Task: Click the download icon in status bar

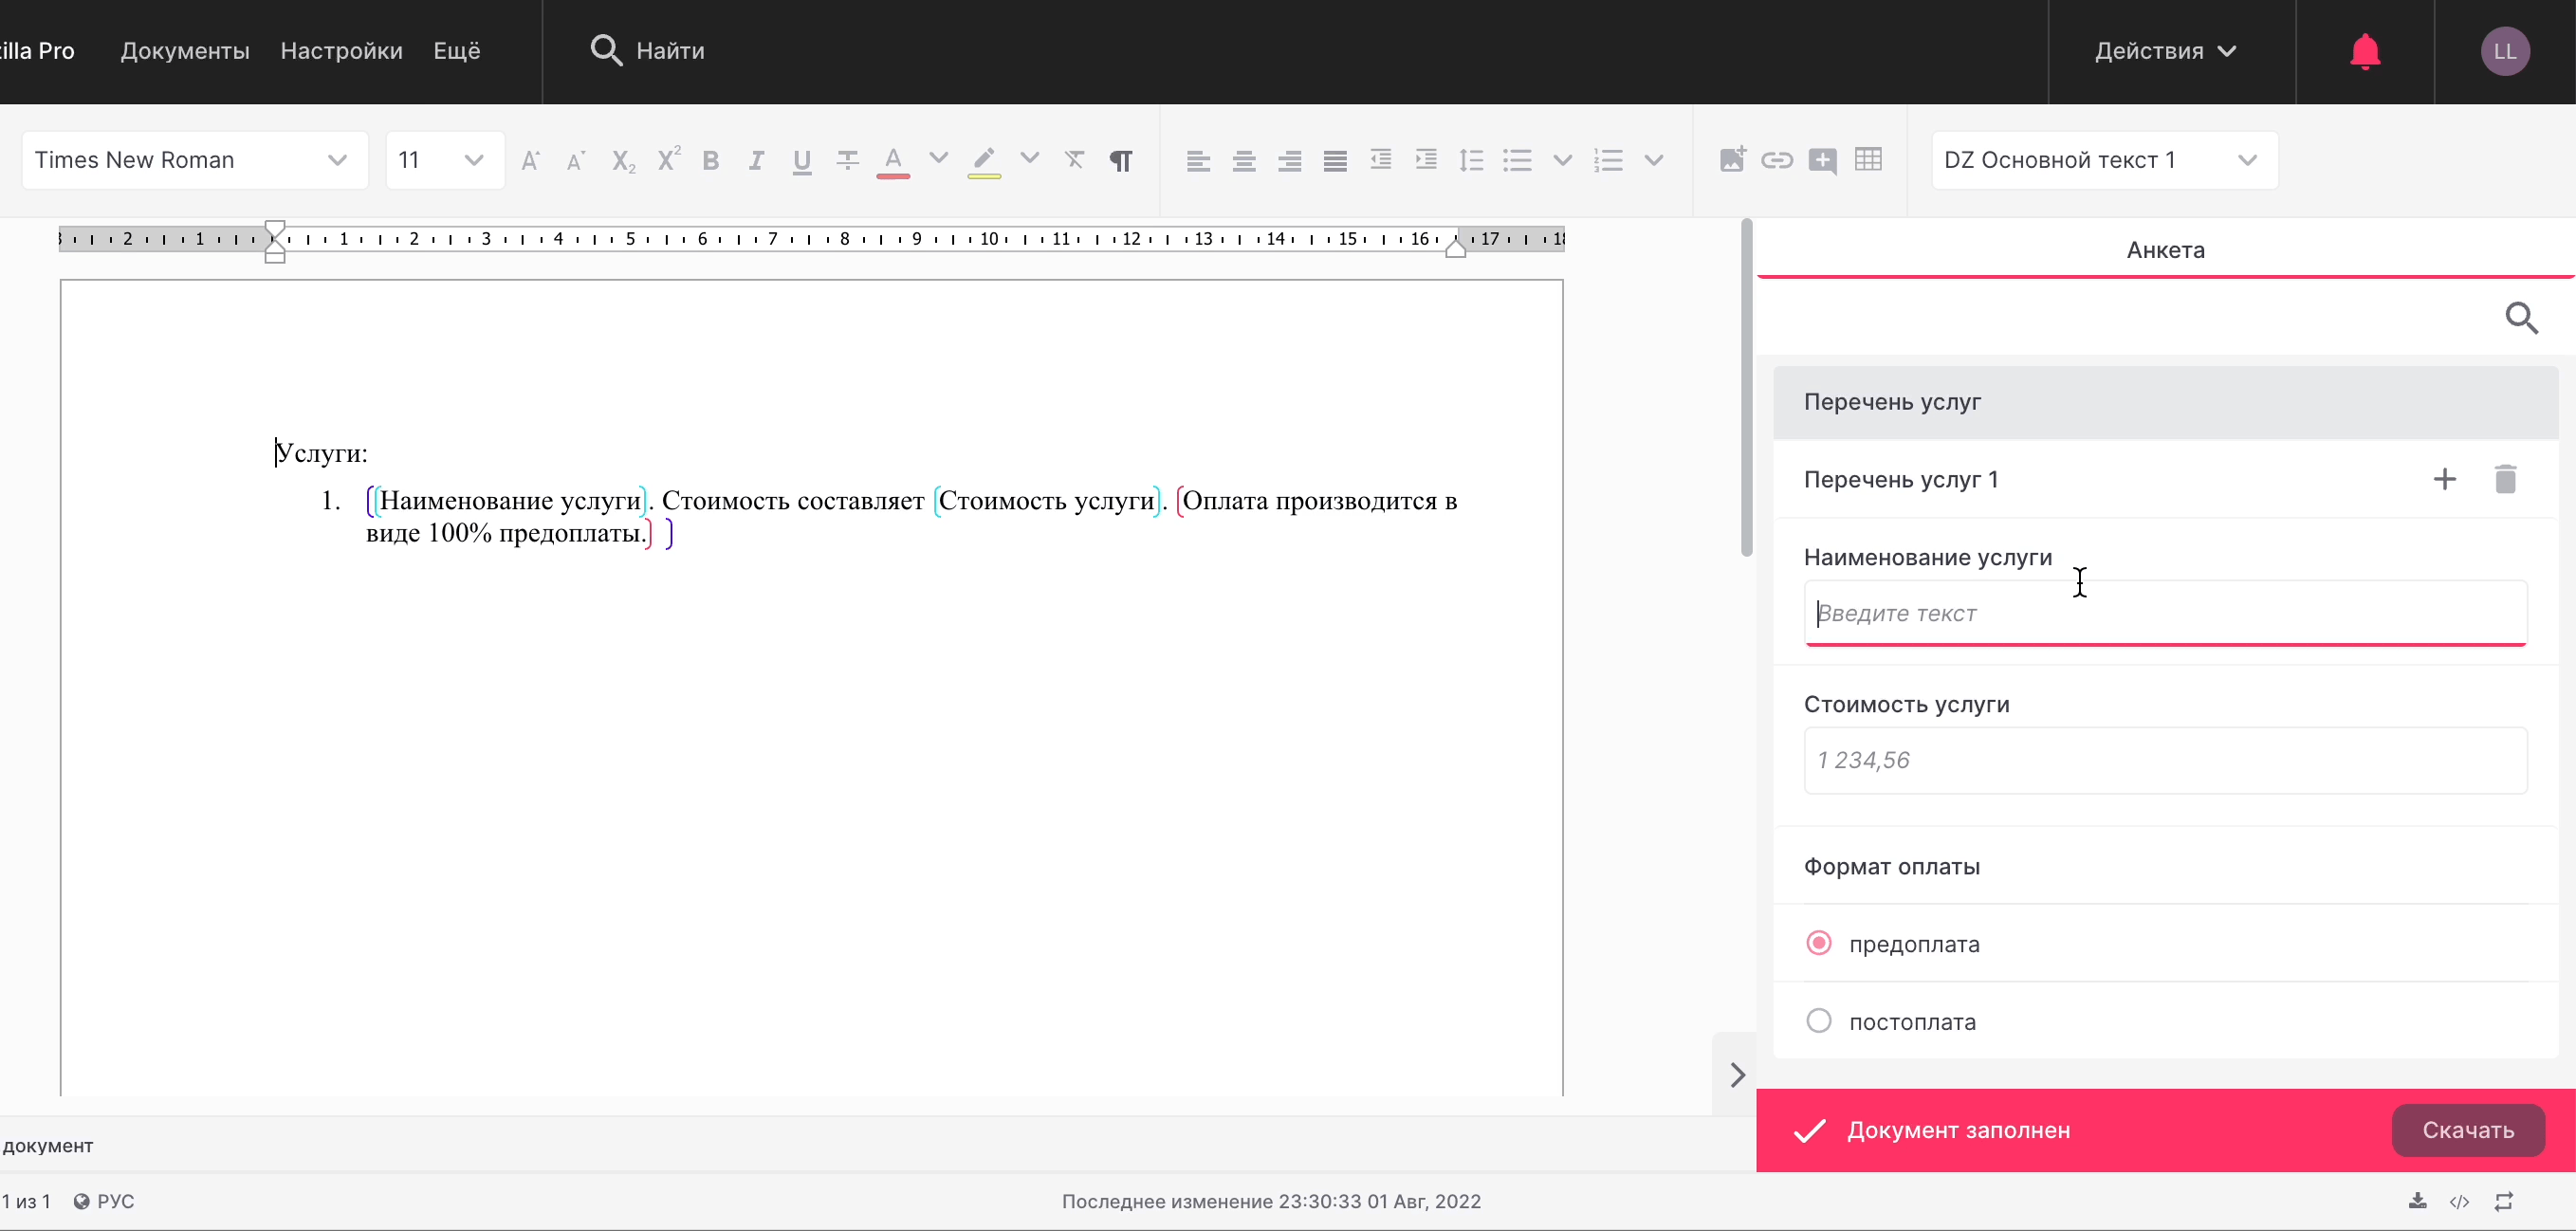Action: tap(2417, 1201)
